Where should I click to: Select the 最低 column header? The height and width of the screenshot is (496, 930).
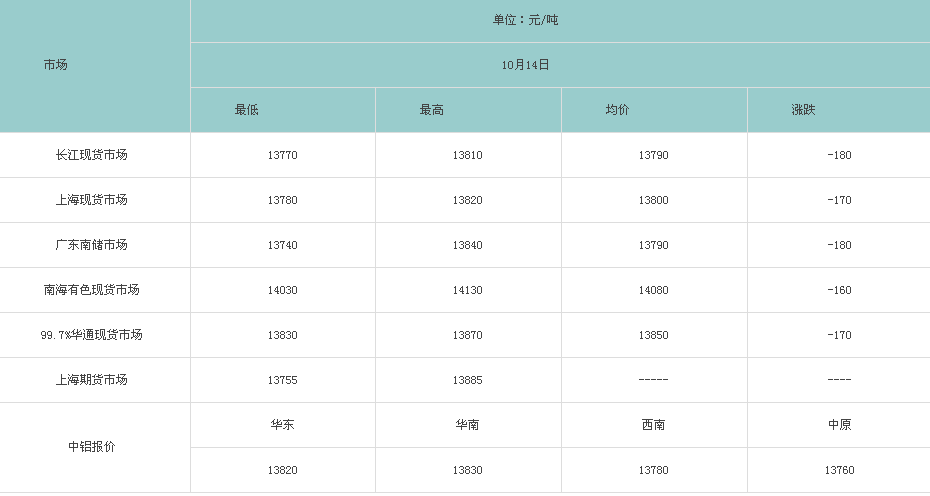[246, 110]
